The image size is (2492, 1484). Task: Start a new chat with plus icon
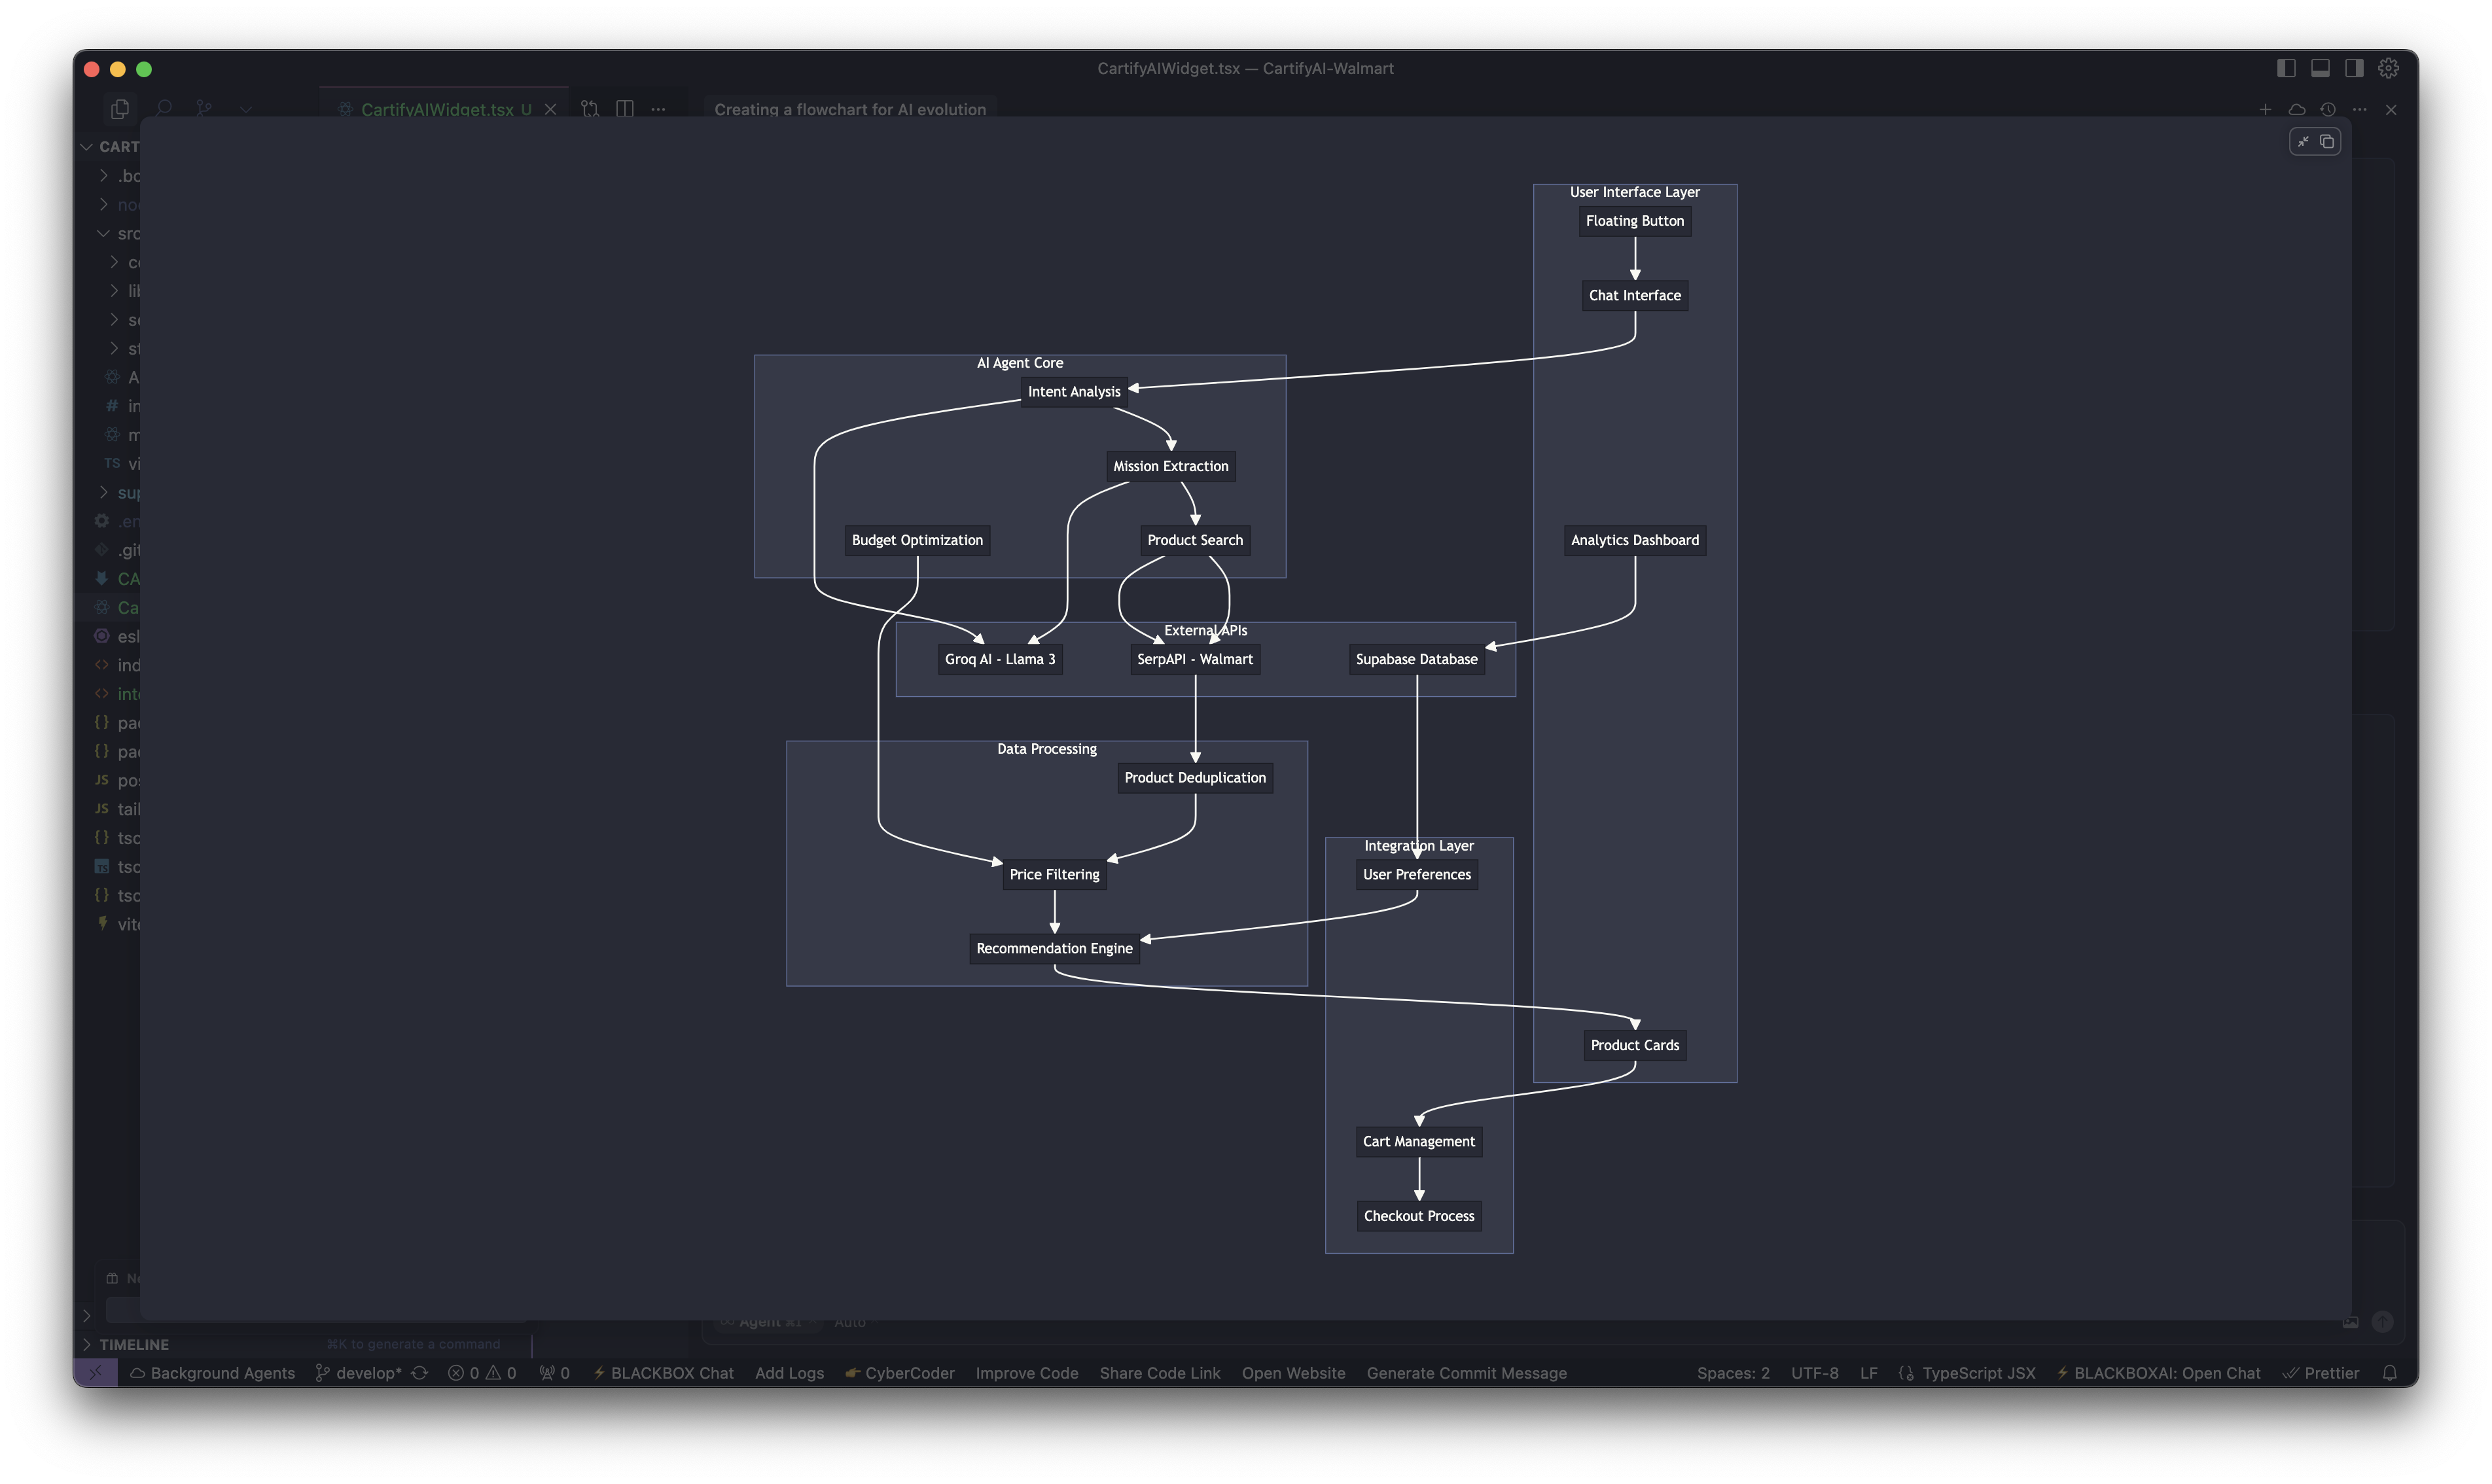2265,109
